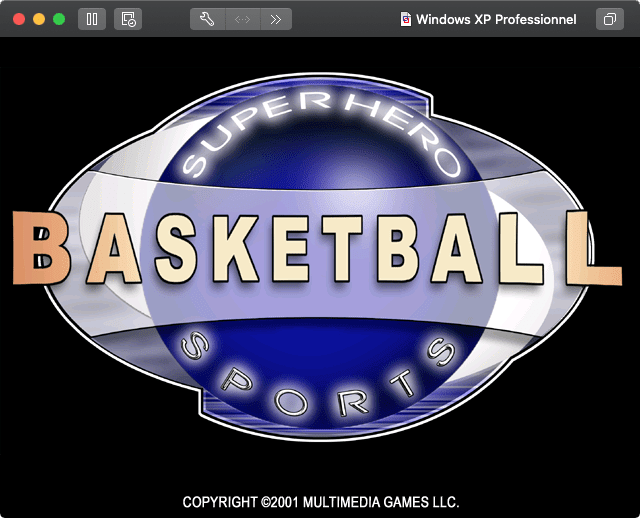Viewport: 640px width, 518px height.
Task: Expand the toolbar overflow chevrons
Action: (x=275, y=19)
